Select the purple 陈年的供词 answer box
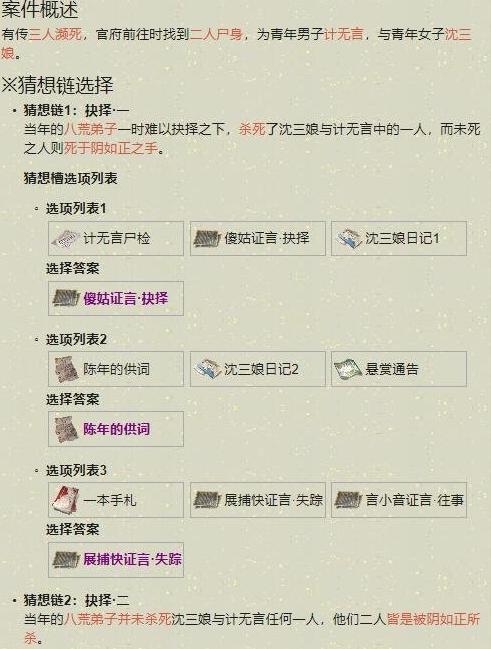491x649 pixels. tap(116, 429)
